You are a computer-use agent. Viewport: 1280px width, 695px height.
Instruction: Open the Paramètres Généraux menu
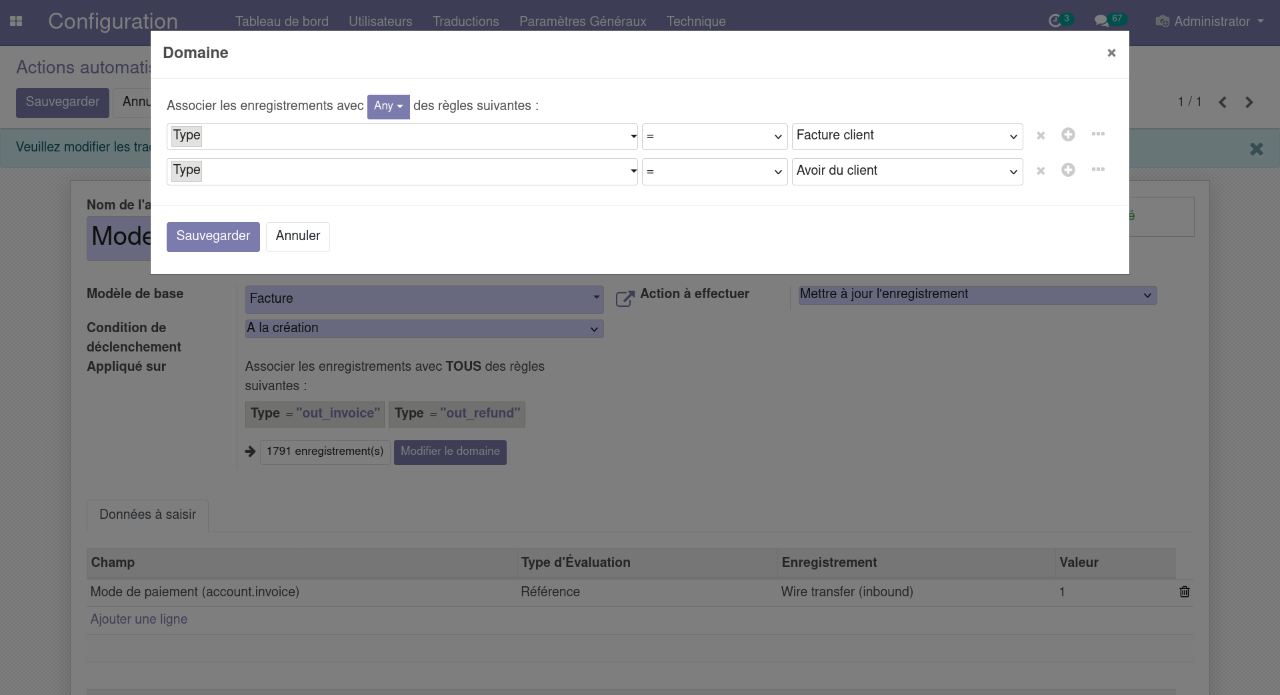click(582, 21)
